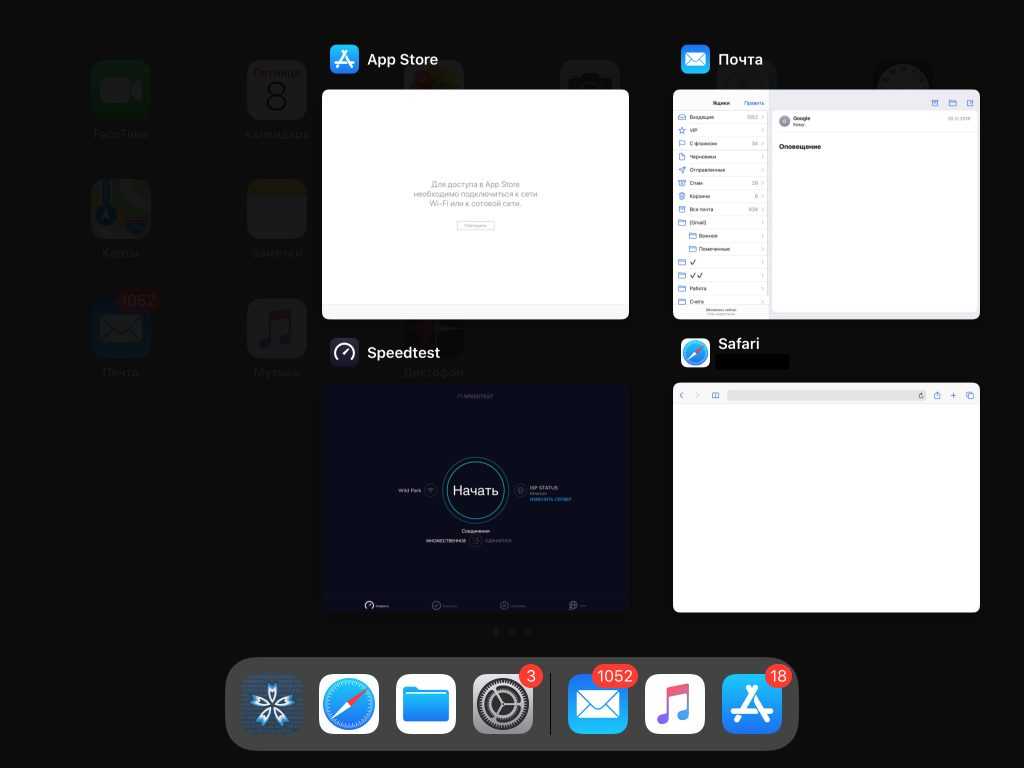Open the Черновики drafts row in Mail

pyautogui.click(x=721, y=157)
